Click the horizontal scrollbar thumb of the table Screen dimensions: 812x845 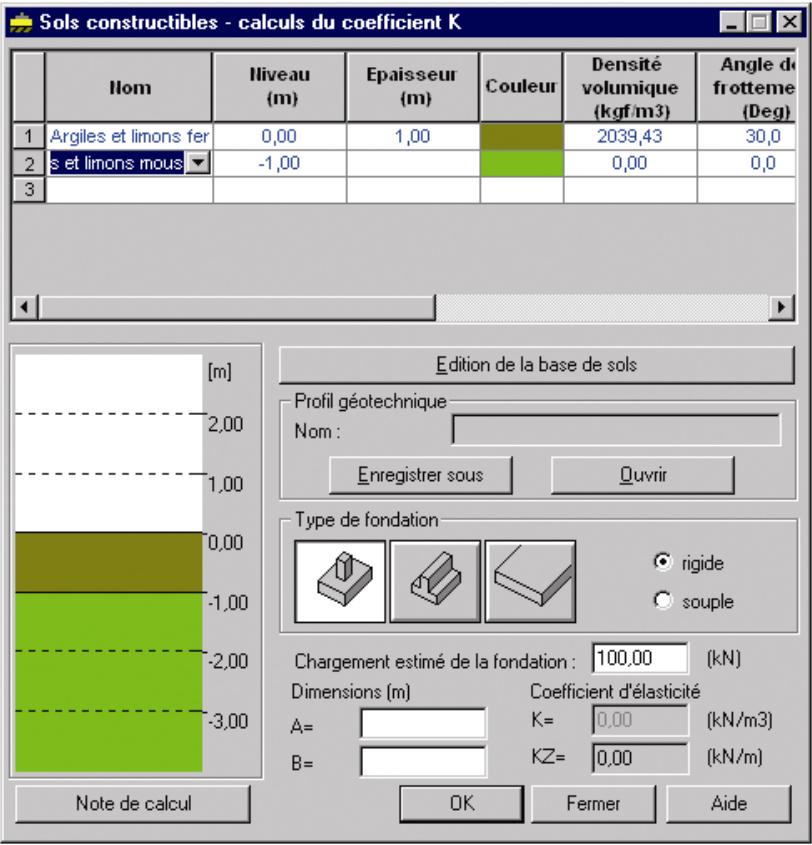coord(237,307)
